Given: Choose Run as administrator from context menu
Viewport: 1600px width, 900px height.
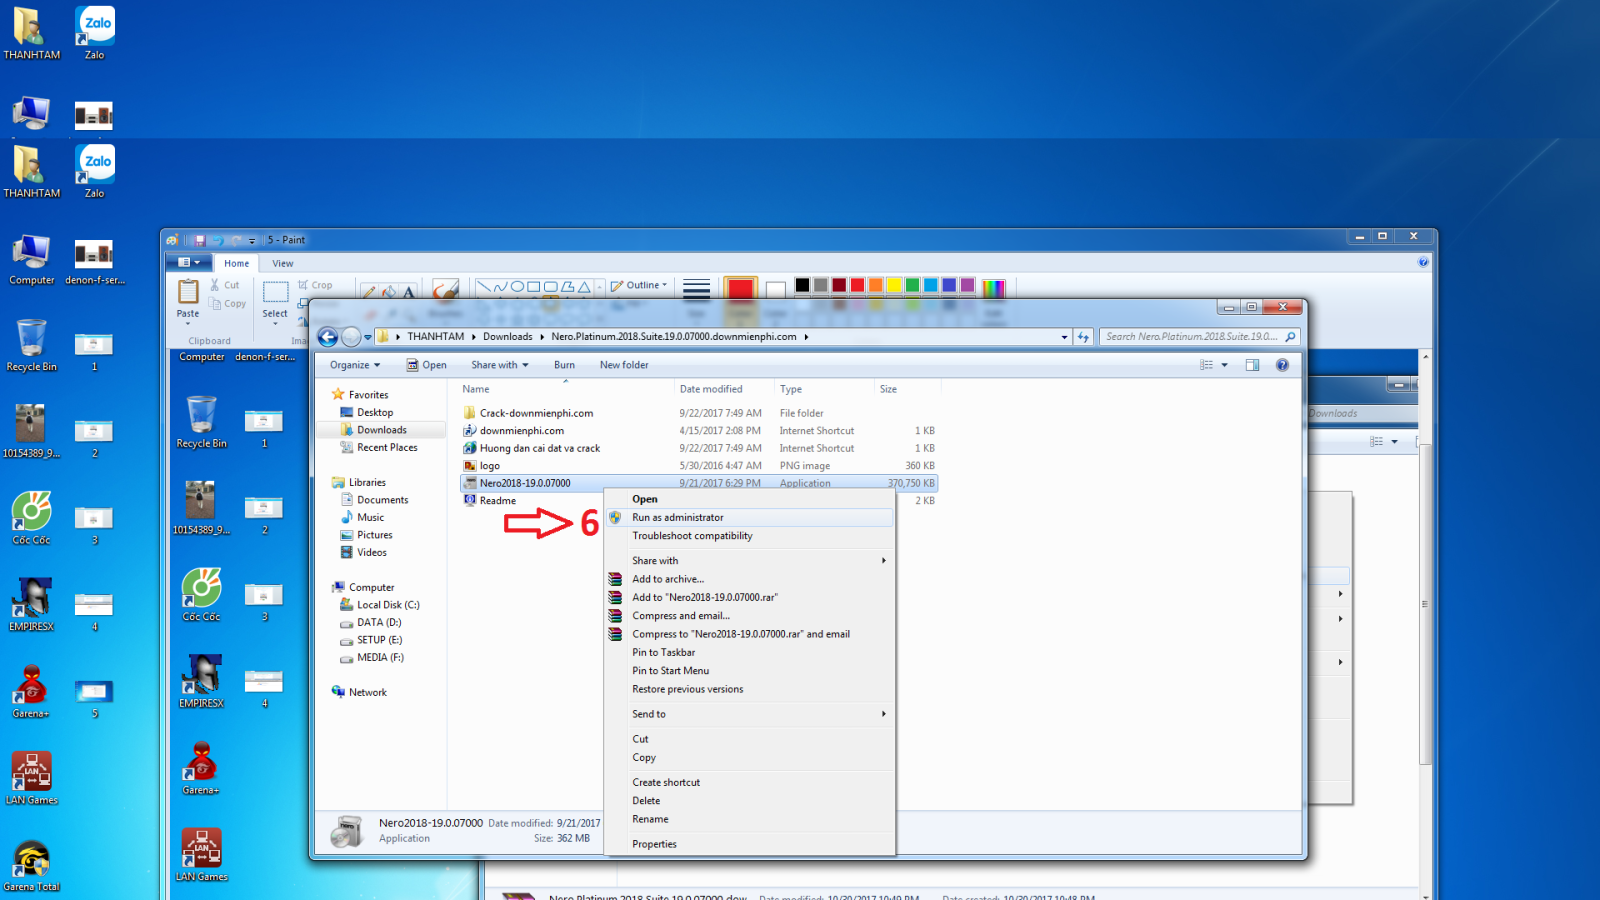Looking at the screenshot, I should [x=678, y=518].
